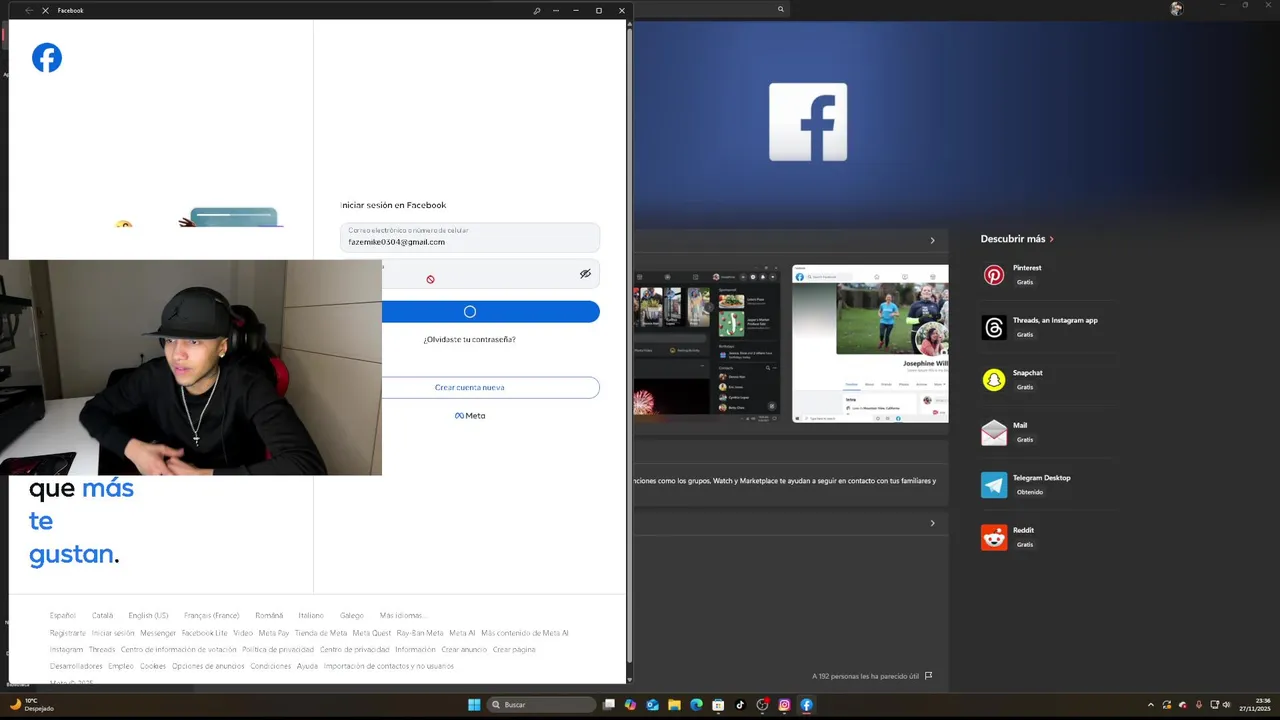
Task: Open Más idiomas… language options
Action: tap(402, 616)
